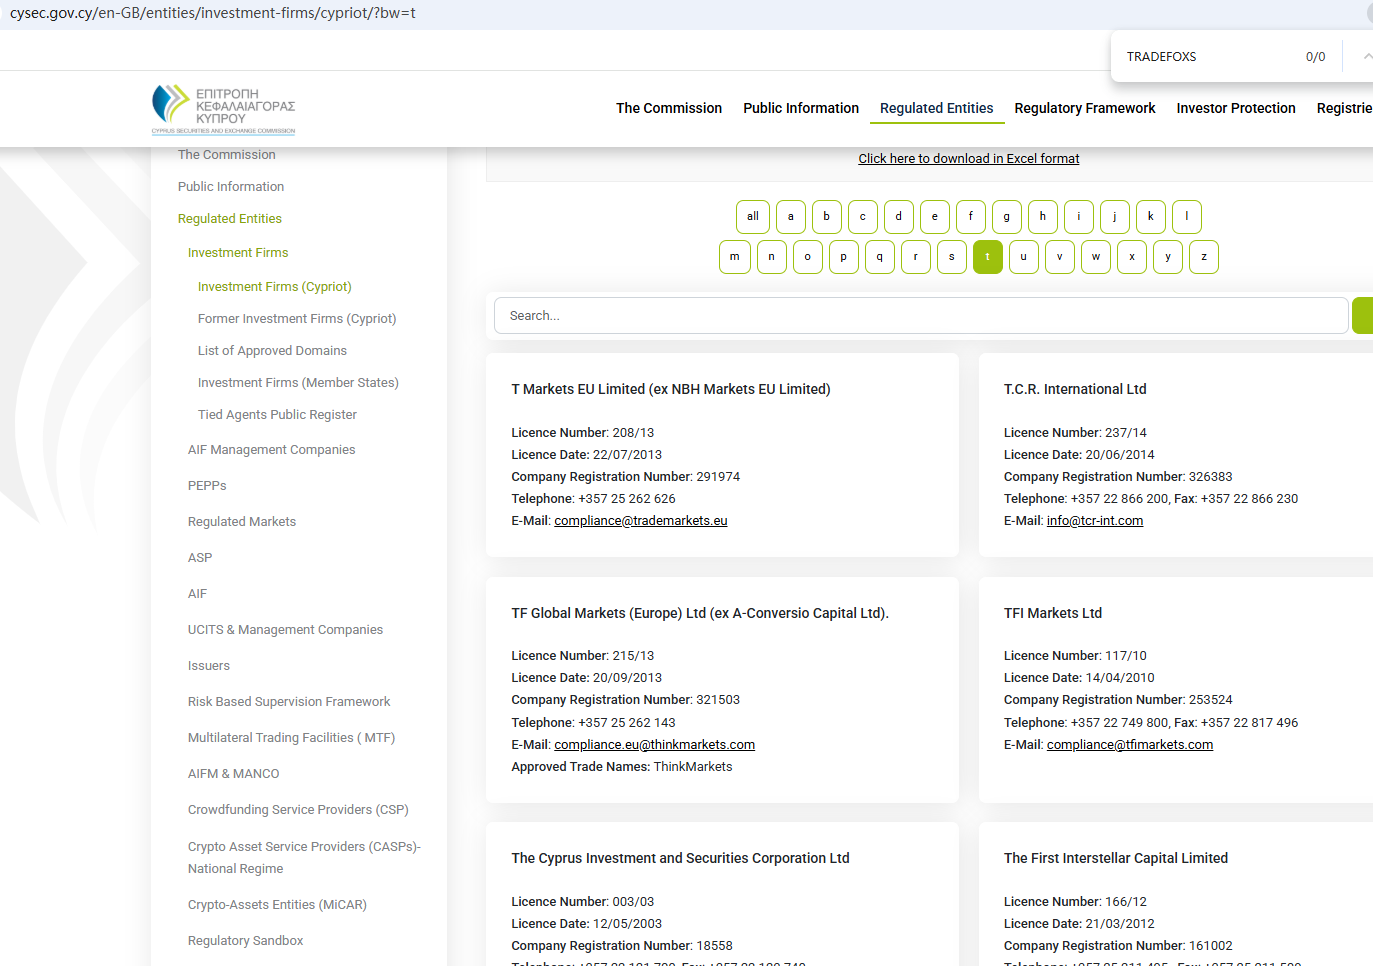Filter list by letter 'm'
Image resolution: width=1373 pixels, height=966 pixels.
[734, 257]
